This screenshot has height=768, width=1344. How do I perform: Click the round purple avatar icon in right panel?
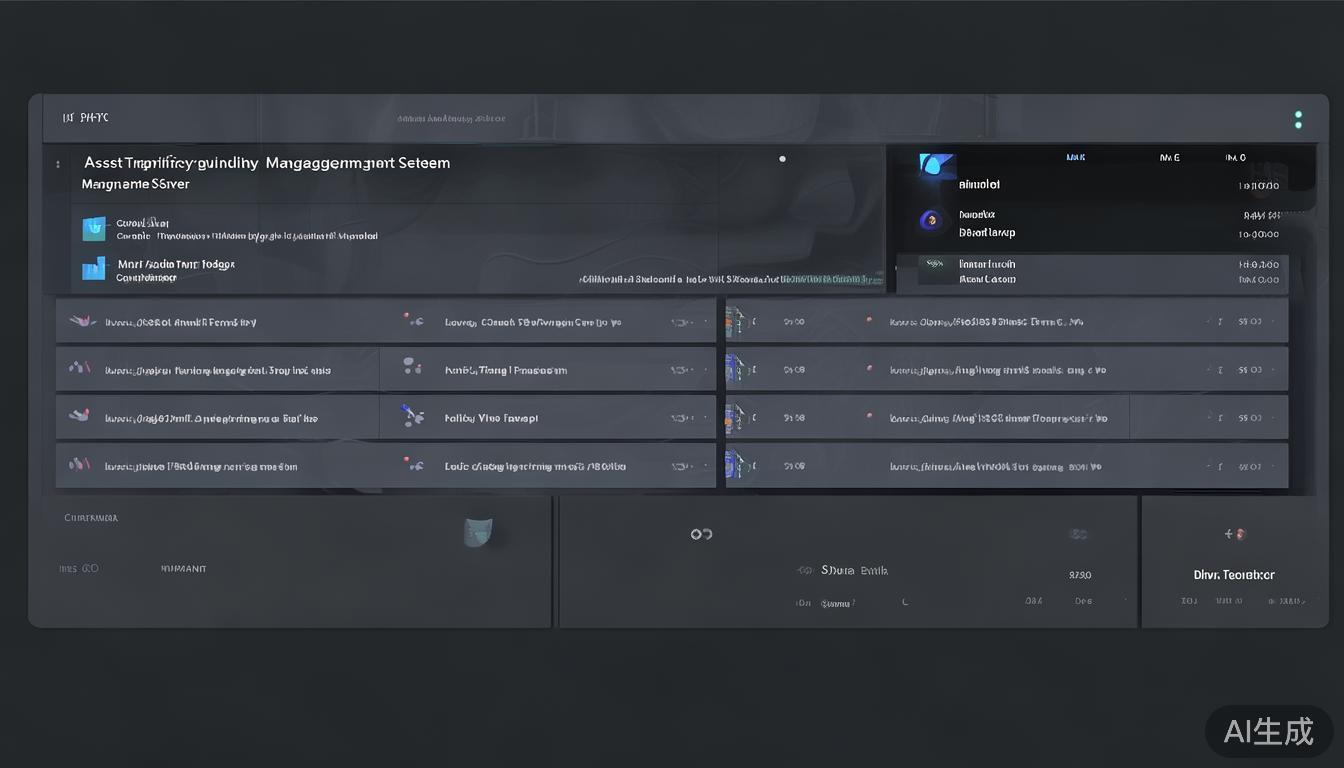click(x=932, y=220)
